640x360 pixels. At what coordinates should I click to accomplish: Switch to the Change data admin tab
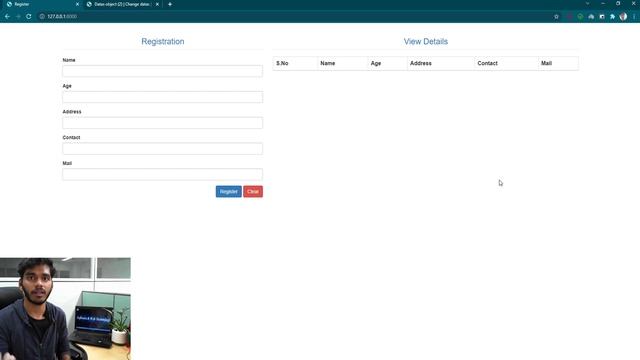122,4
